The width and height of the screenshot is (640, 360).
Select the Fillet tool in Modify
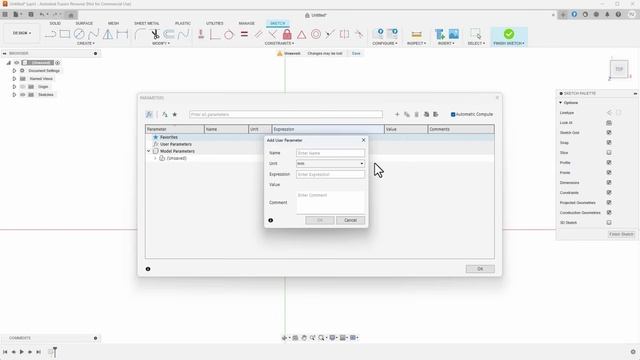[140, 34]
